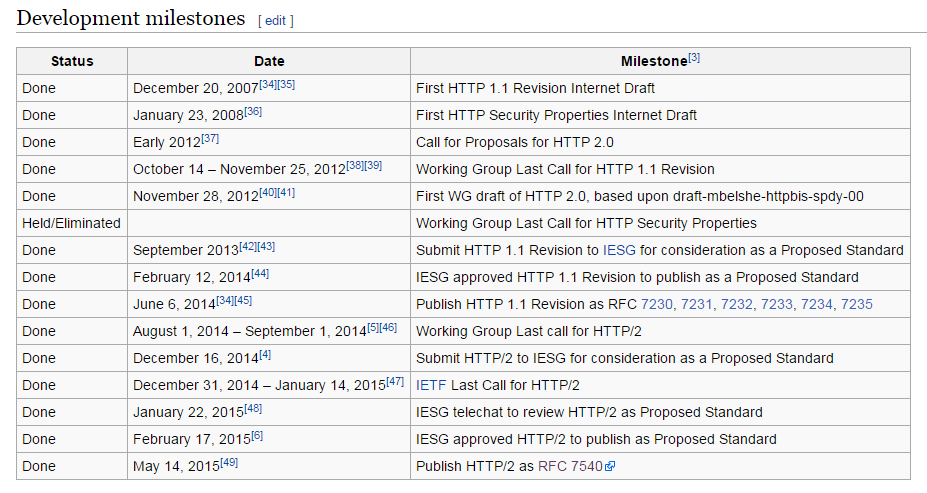927x493 pixels.
Task: Click 'IESG telechat to review HTTP/2' text
Action: coord(589,413)
